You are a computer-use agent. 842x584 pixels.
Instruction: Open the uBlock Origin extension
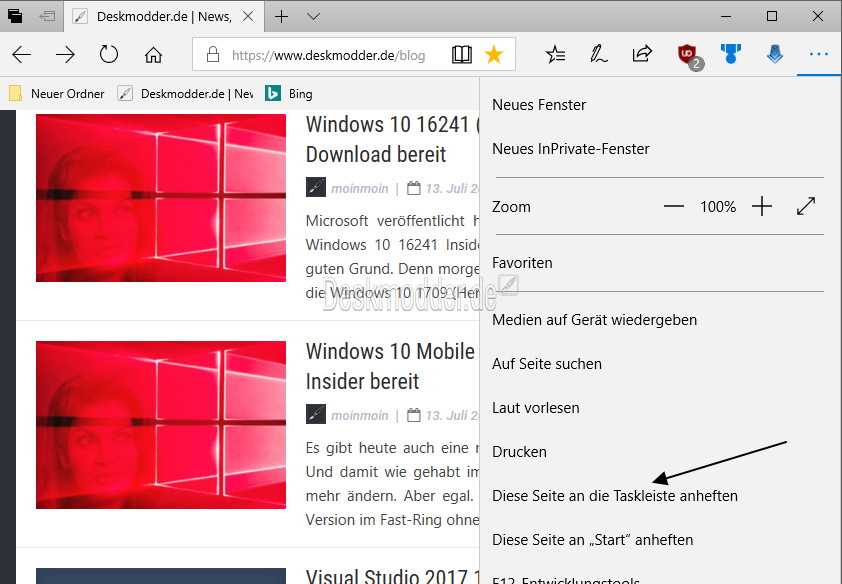click(689, 56)
